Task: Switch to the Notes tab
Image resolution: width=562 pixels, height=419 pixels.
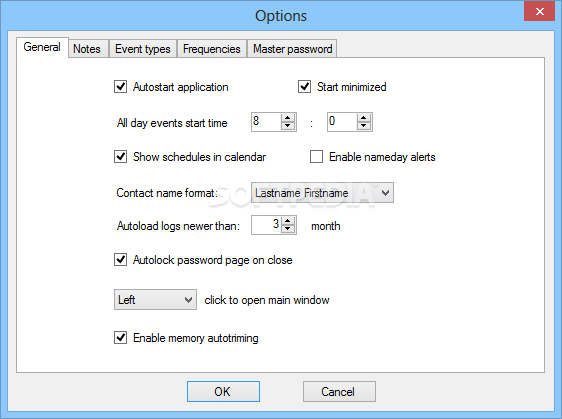Action: [x=87, y=49]
